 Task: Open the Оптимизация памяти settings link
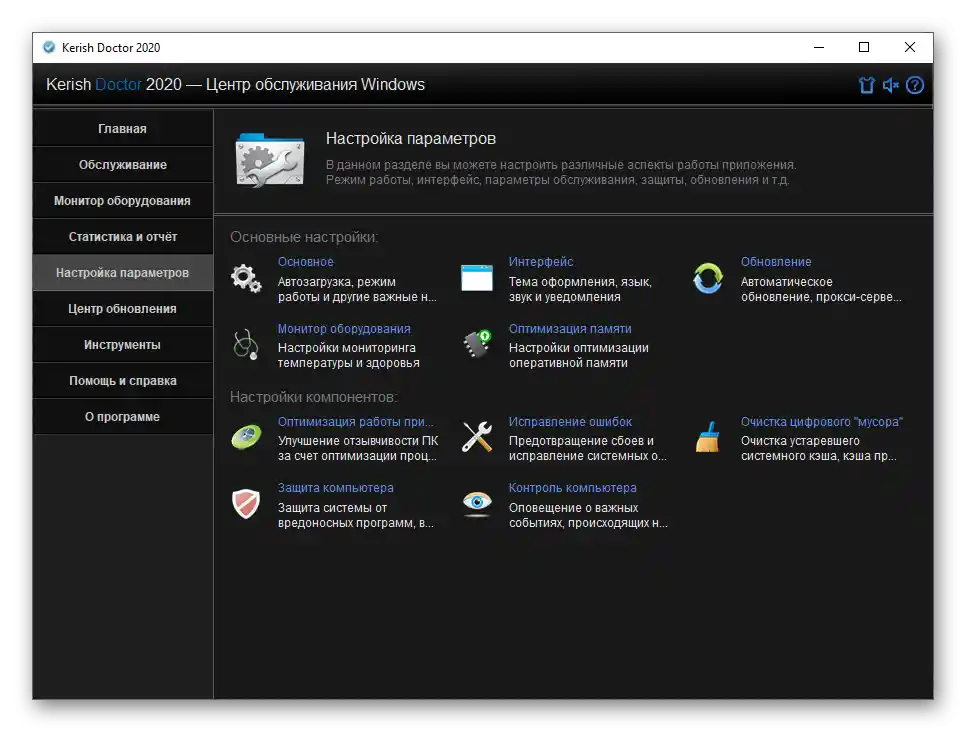click(x=570, y=328)
